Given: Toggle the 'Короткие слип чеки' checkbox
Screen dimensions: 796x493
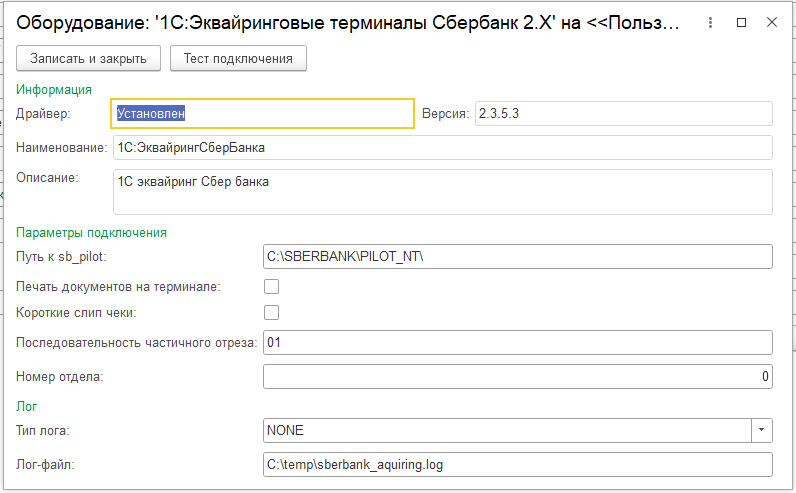Looking at the screenshot, I should [270, 312].
